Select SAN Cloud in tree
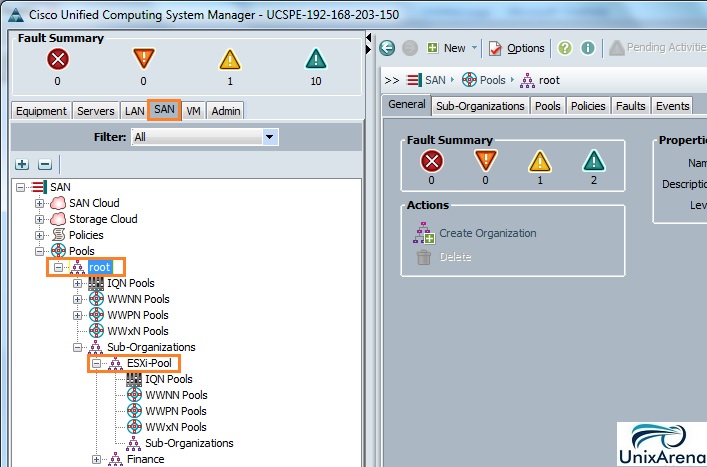Viewport: 707px width, 467px height. click(94, 203)
